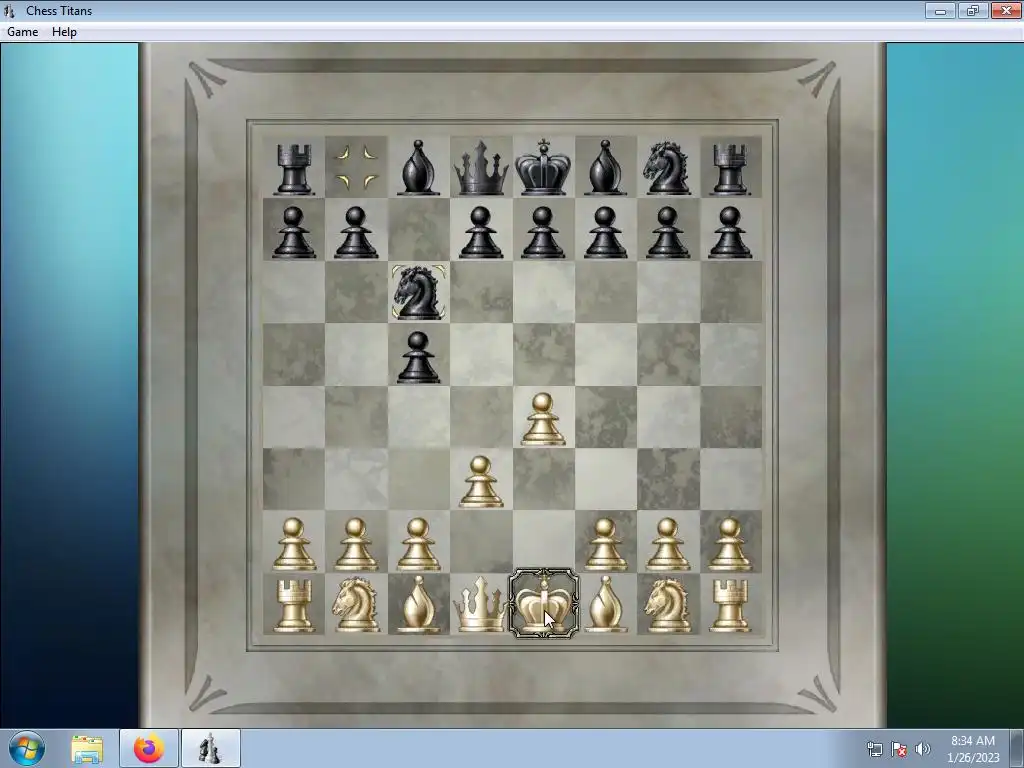Click the white rook on h1
Screen dimensions: 1024x768
pos(730,605)
